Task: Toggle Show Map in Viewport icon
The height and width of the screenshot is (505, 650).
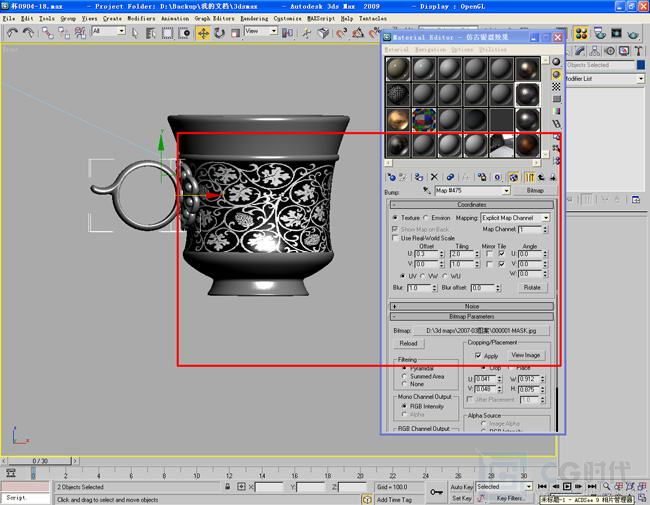Action: [513, 177]
